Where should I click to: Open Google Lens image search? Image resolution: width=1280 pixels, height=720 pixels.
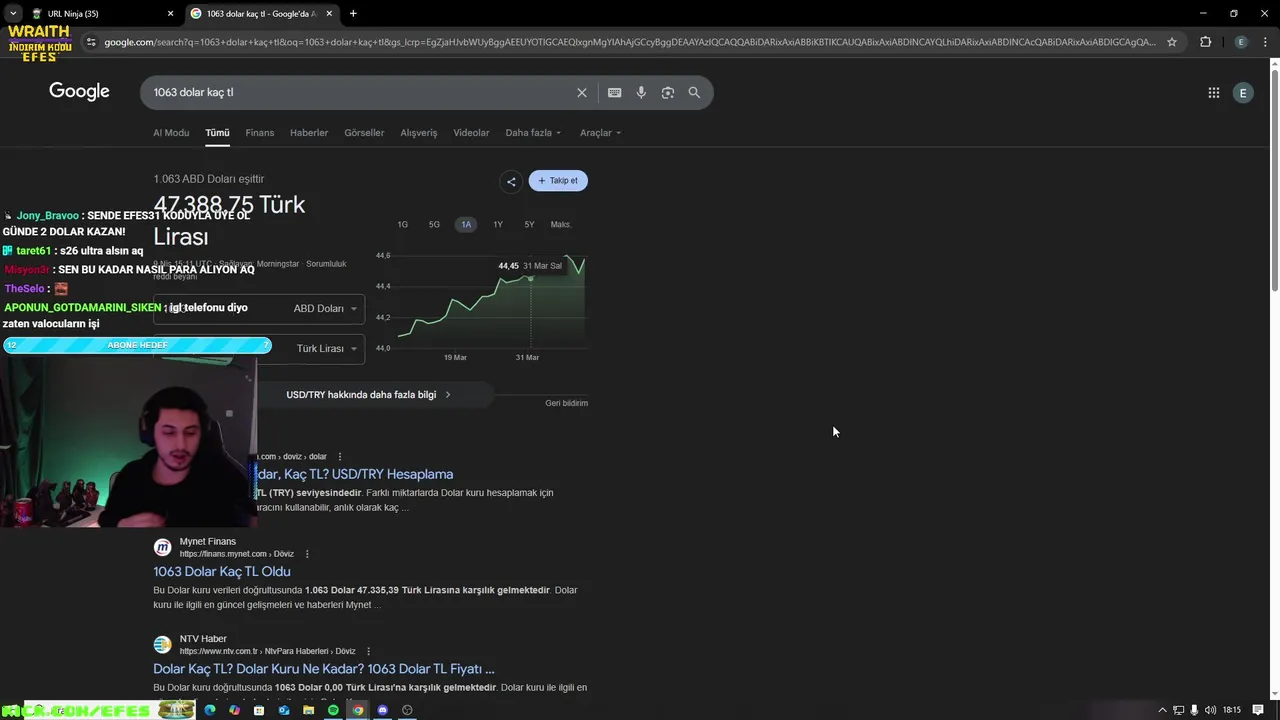pos(668,92)
